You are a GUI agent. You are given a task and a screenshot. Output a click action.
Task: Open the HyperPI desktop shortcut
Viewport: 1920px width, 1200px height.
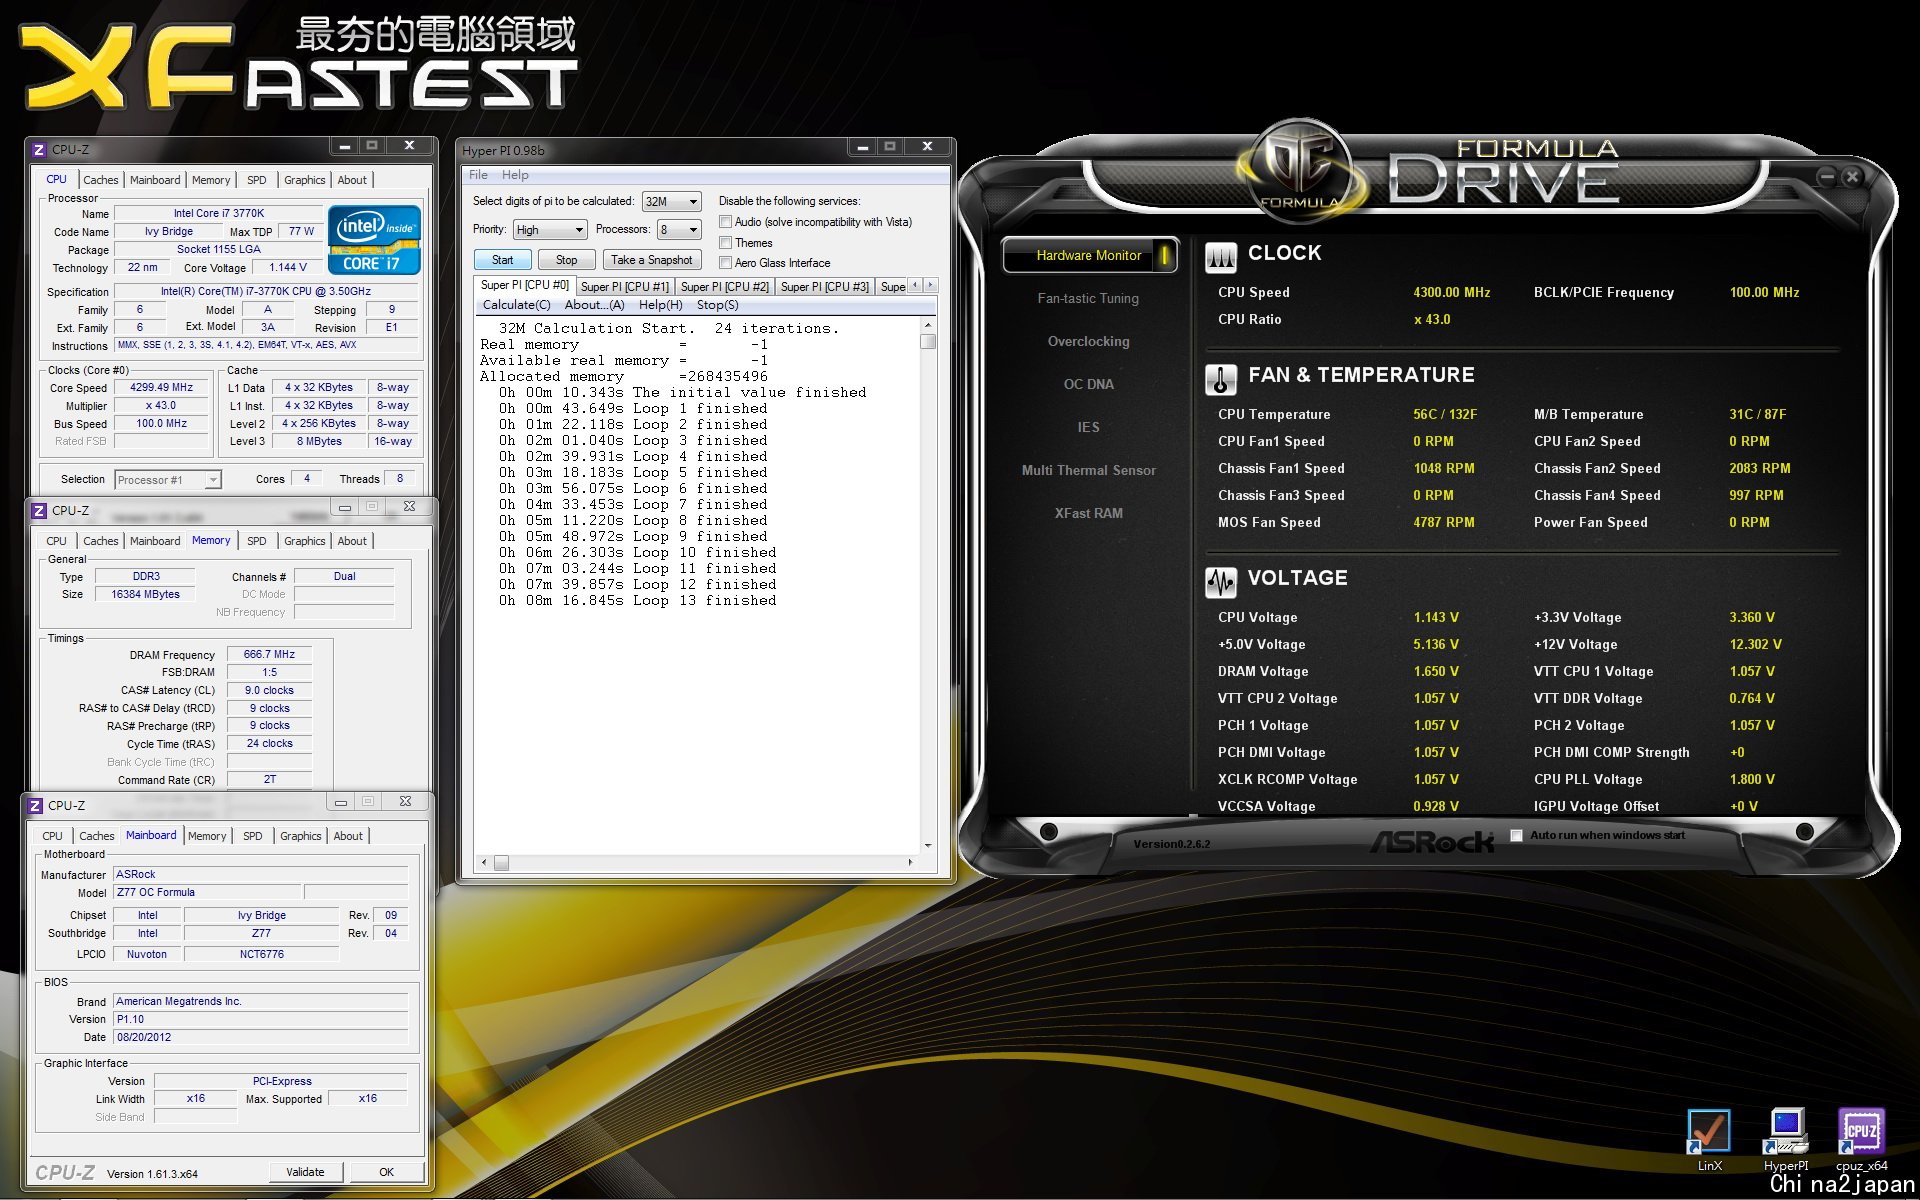coord(1785,1138)
